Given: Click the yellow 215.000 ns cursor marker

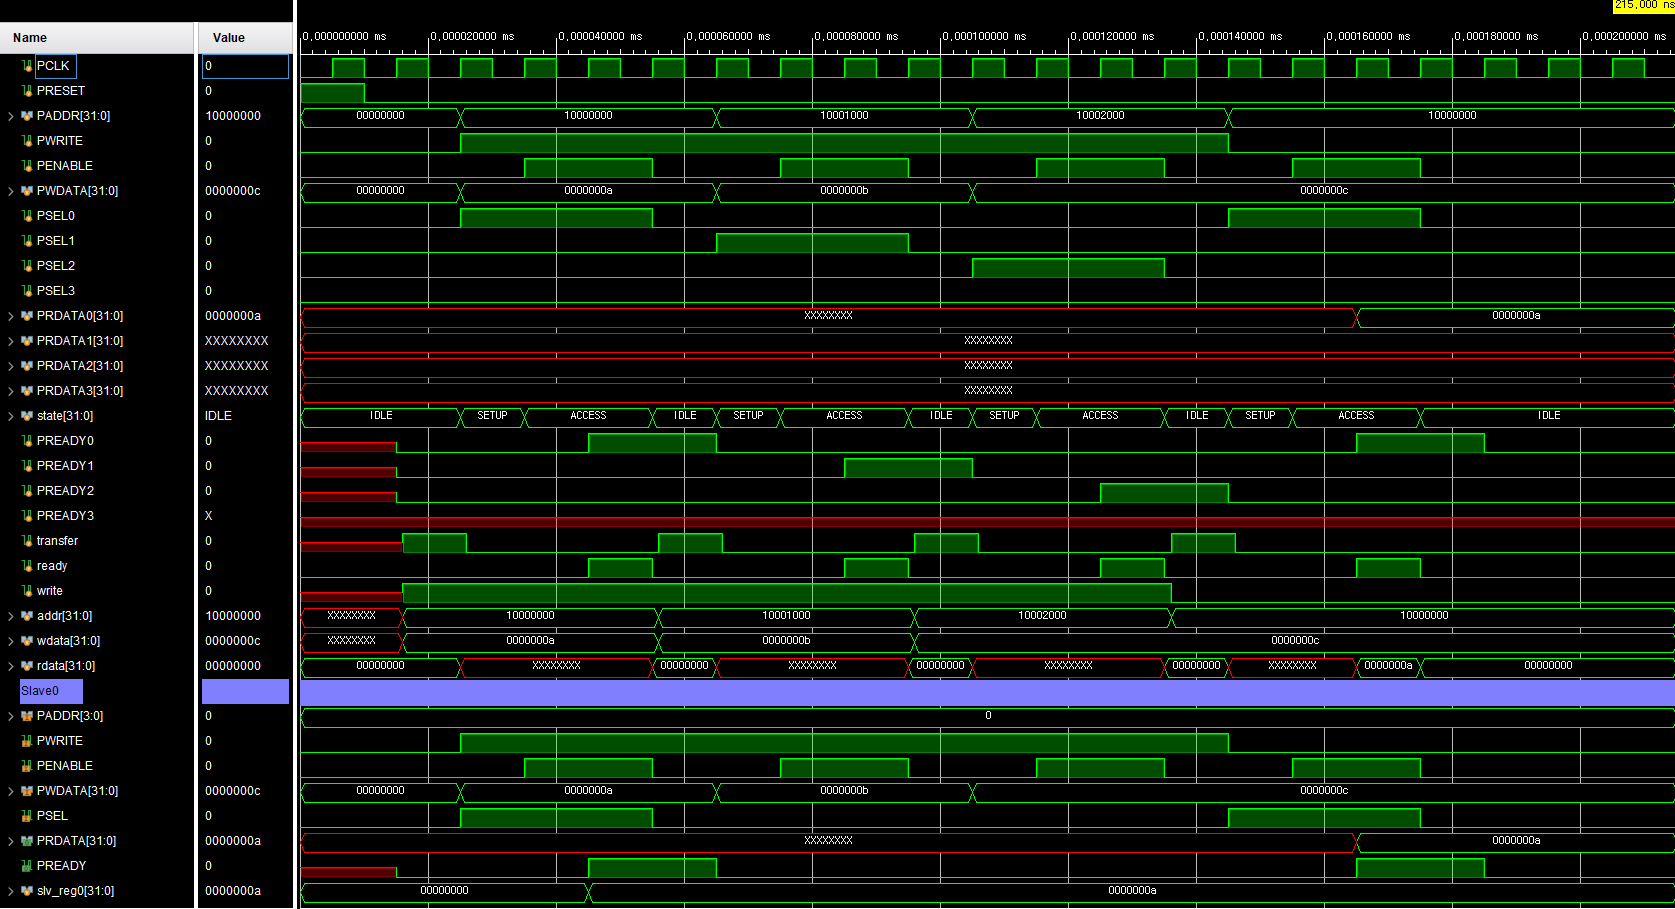Looking at the screenshot, I should [x=1642, y=5].
